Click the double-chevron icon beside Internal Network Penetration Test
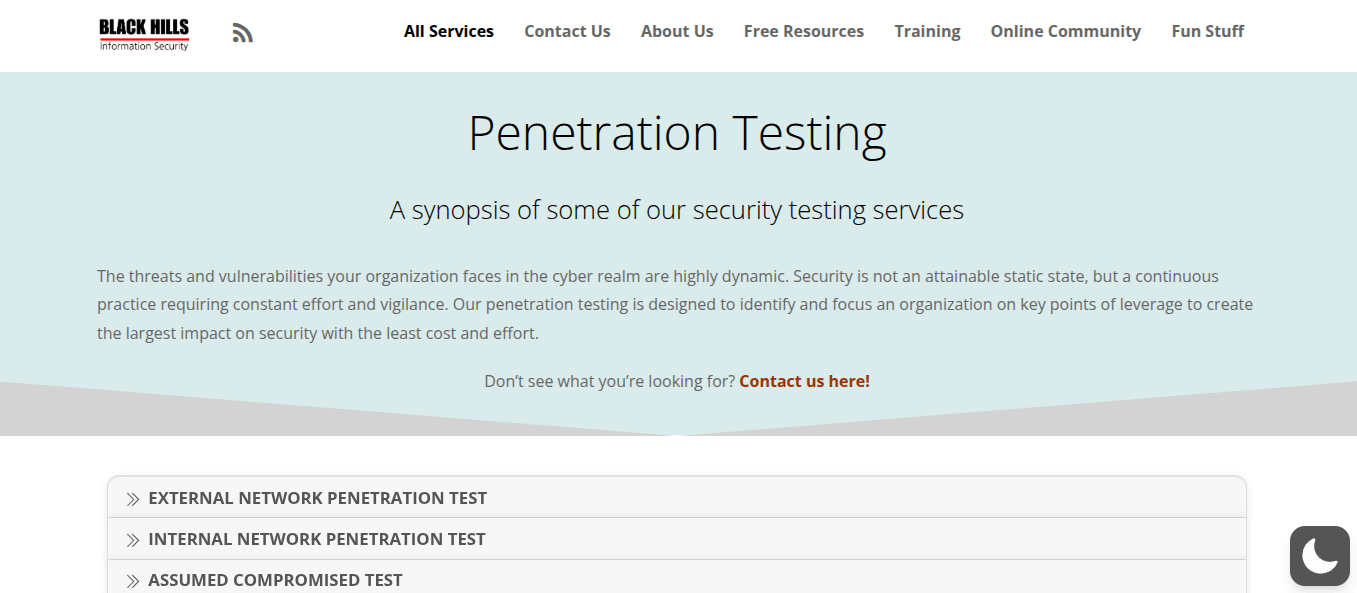The width and height of the screenshot is (1357, 593). coord(133,540)
